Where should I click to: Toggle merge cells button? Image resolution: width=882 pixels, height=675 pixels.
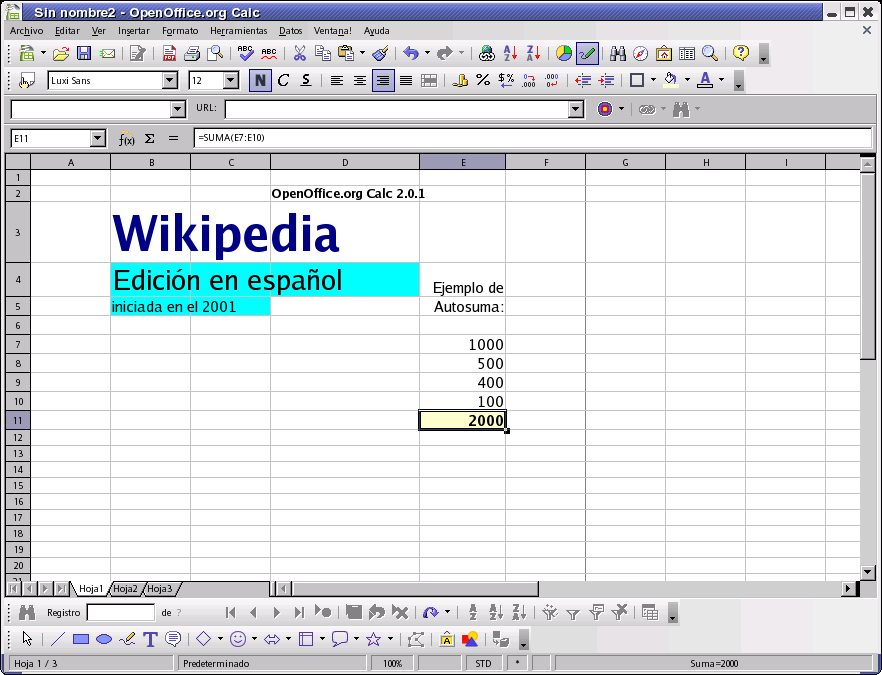coord(429,80)
